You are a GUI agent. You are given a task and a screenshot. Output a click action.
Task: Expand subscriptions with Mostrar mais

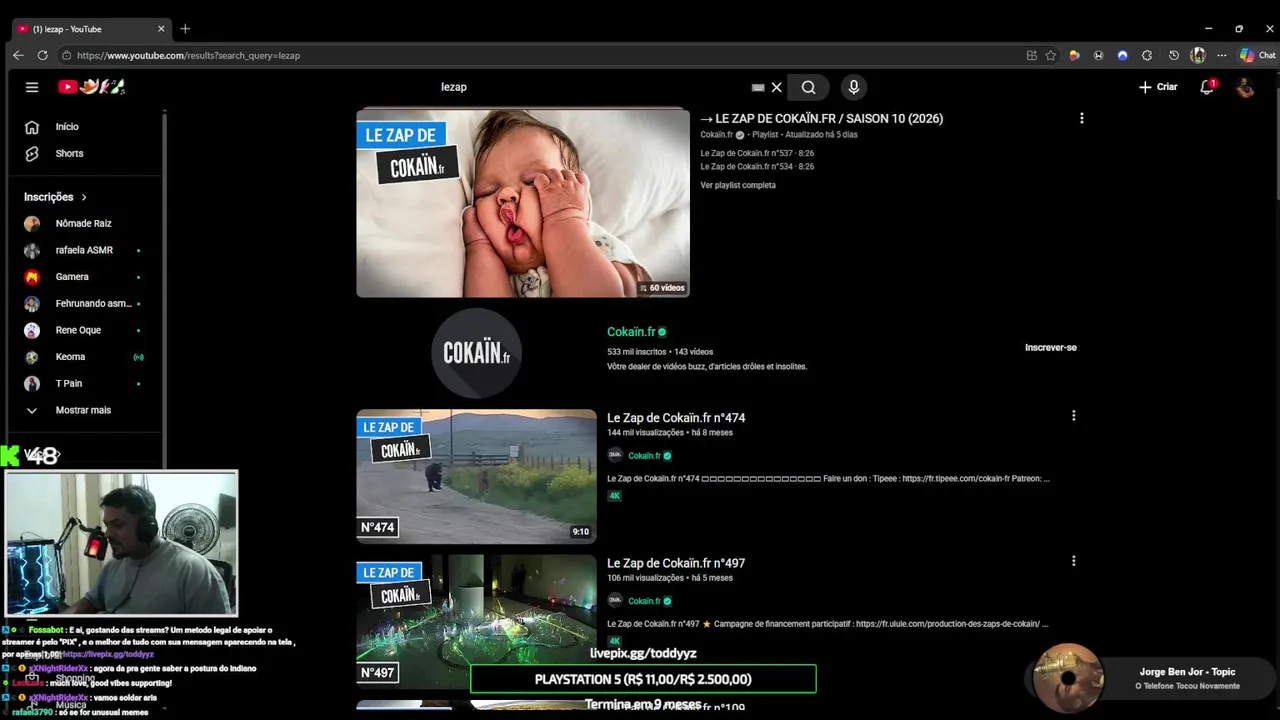(x=85, y=410)
